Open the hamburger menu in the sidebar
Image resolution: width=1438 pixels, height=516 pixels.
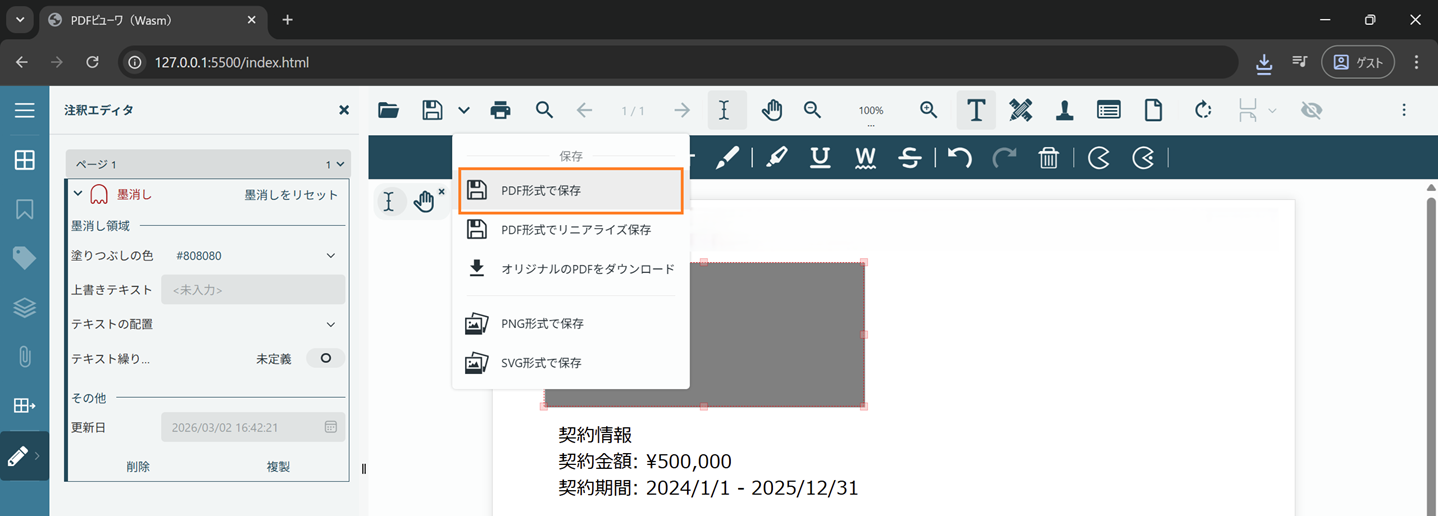pos(24,110)
